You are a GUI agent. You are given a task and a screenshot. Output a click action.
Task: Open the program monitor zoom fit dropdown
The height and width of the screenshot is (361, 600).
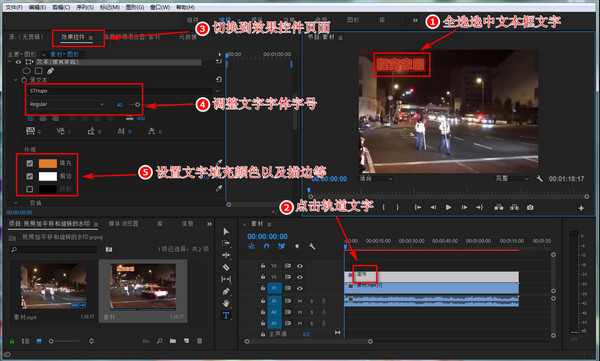(375, 178)
